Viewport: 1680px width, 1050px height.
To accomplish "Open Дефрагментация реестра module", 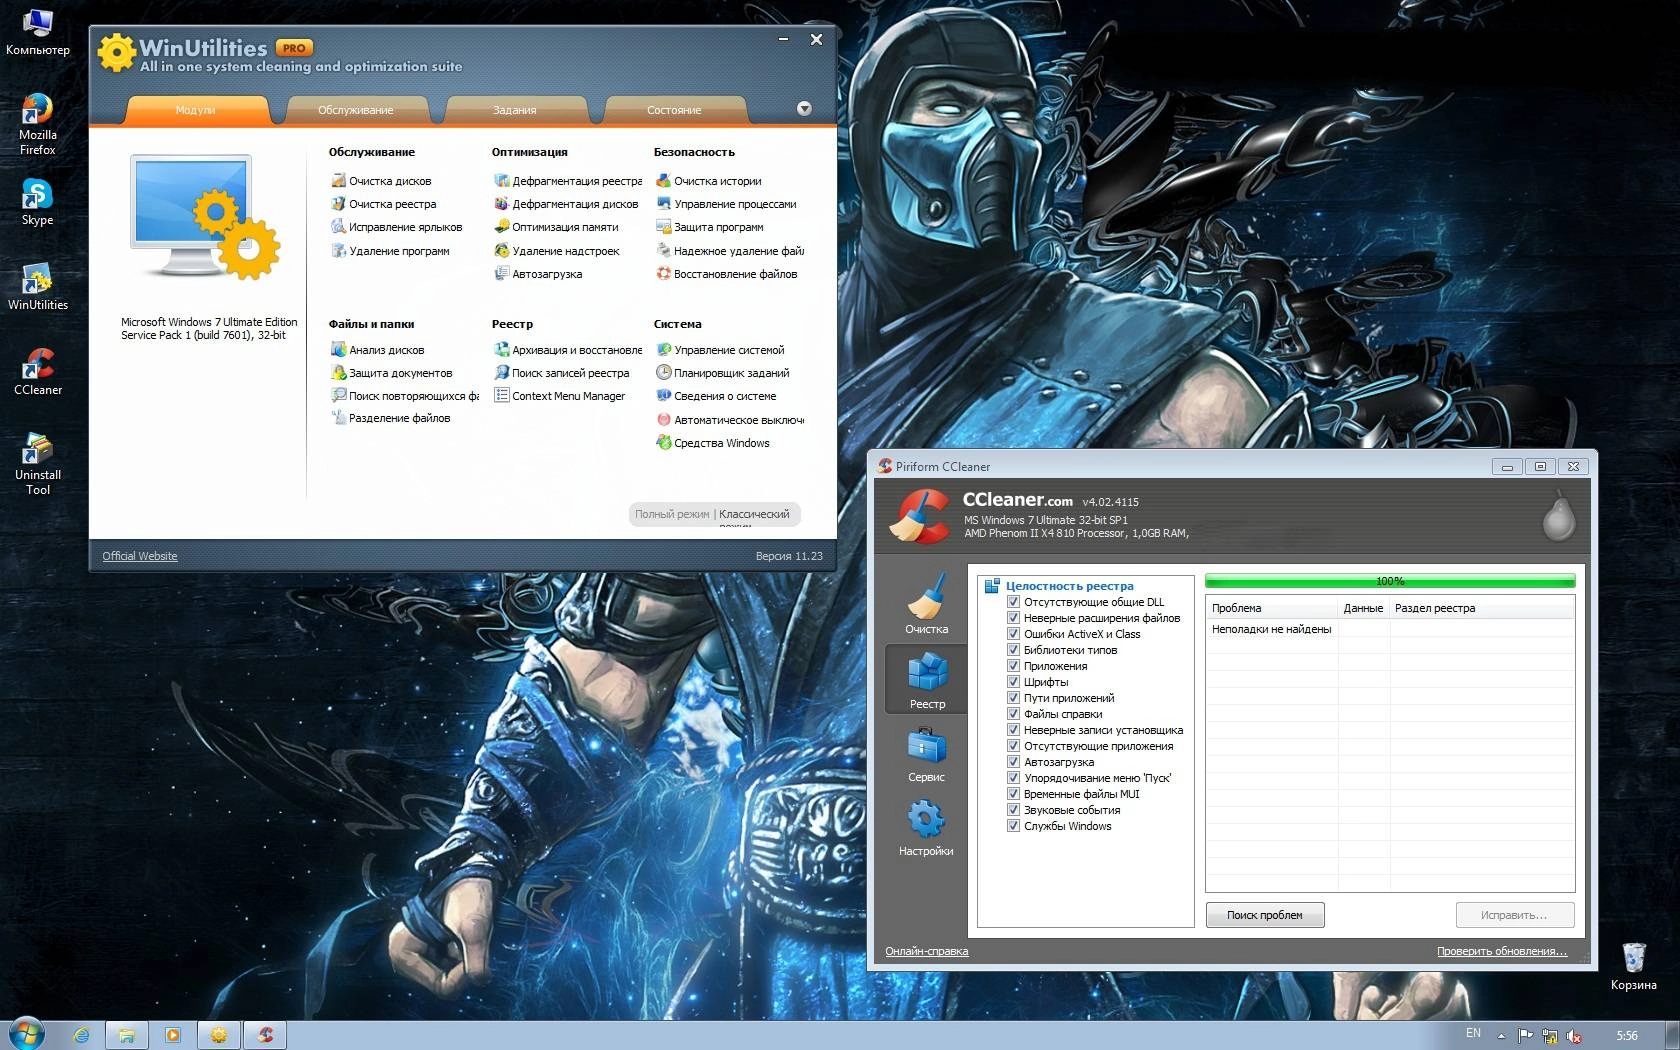I will tap(568, 181).
